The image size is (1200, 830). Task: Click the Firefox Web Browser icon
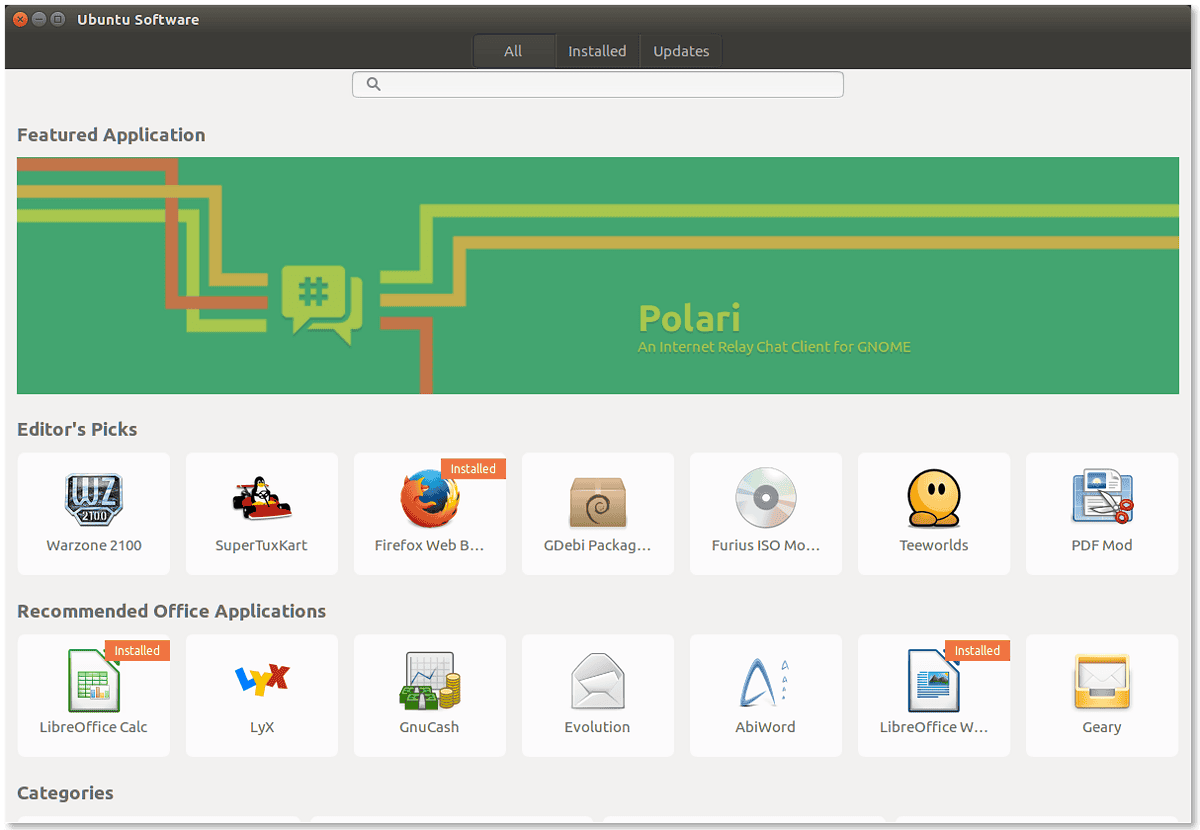tap(430, 500)
